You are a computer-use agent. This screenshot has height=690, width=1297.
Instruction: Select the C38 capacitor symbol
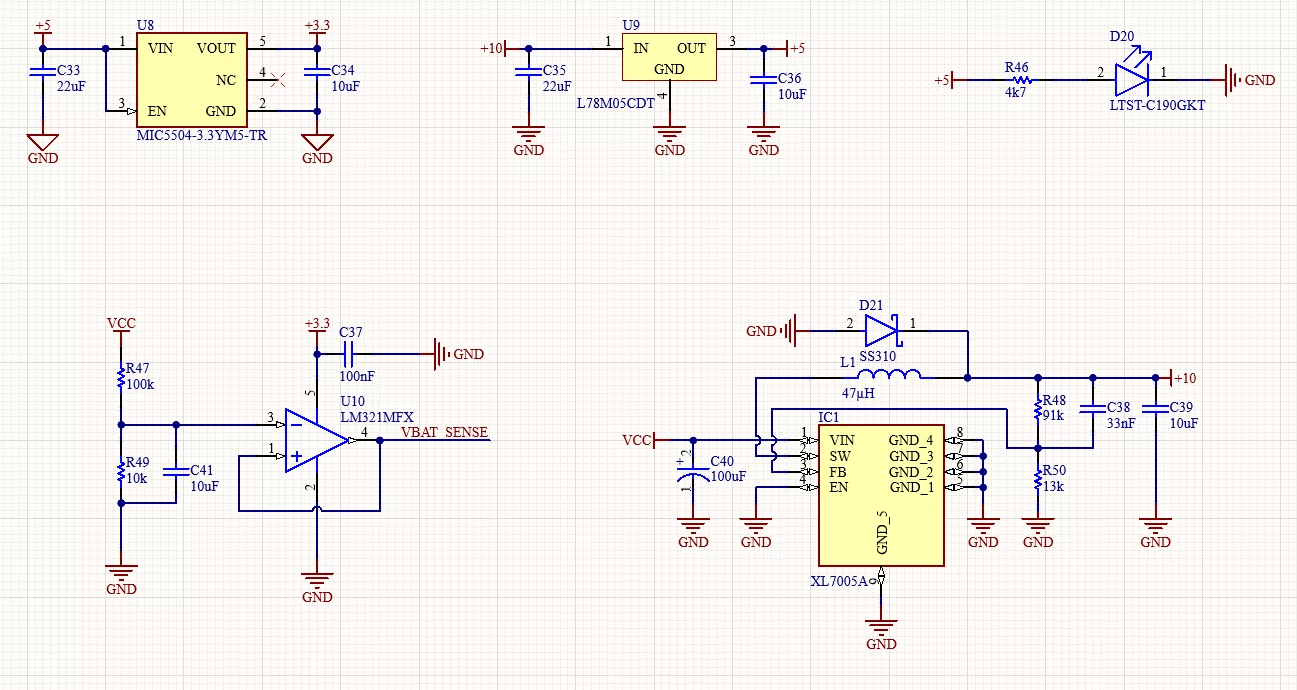coord(1092,408)
